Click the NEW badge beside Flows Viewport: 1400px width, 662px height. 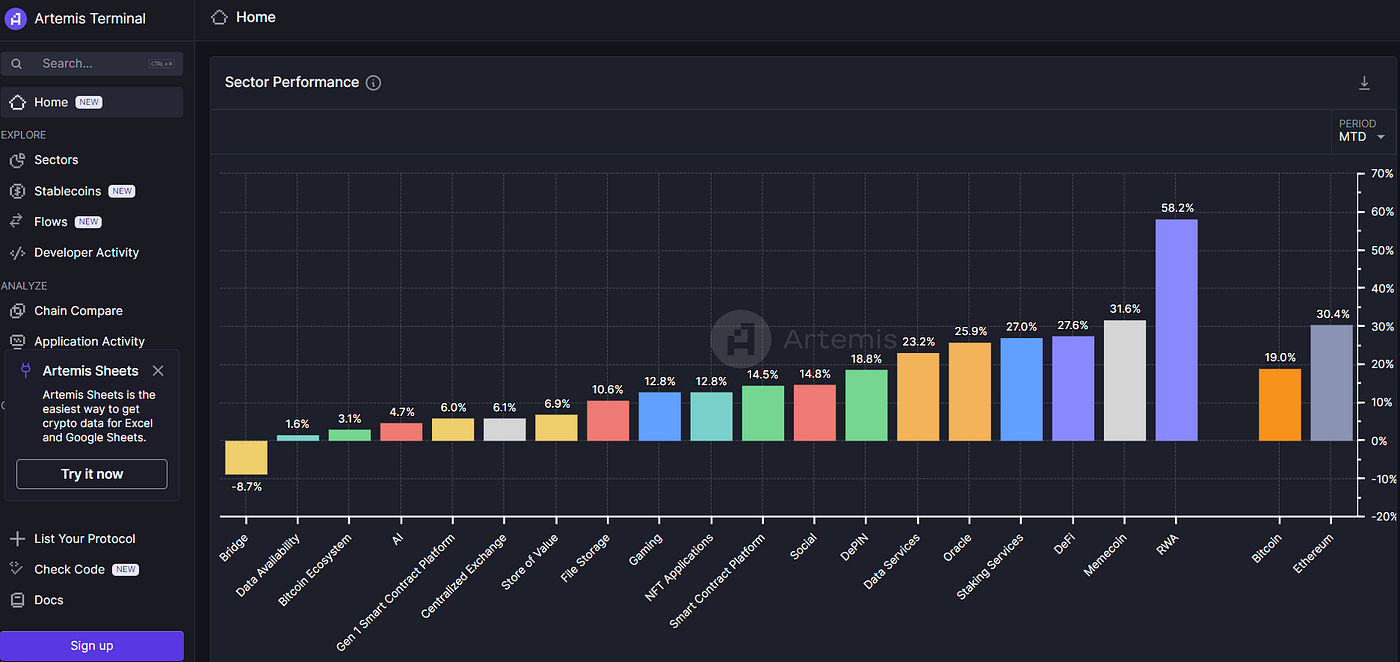88,222
